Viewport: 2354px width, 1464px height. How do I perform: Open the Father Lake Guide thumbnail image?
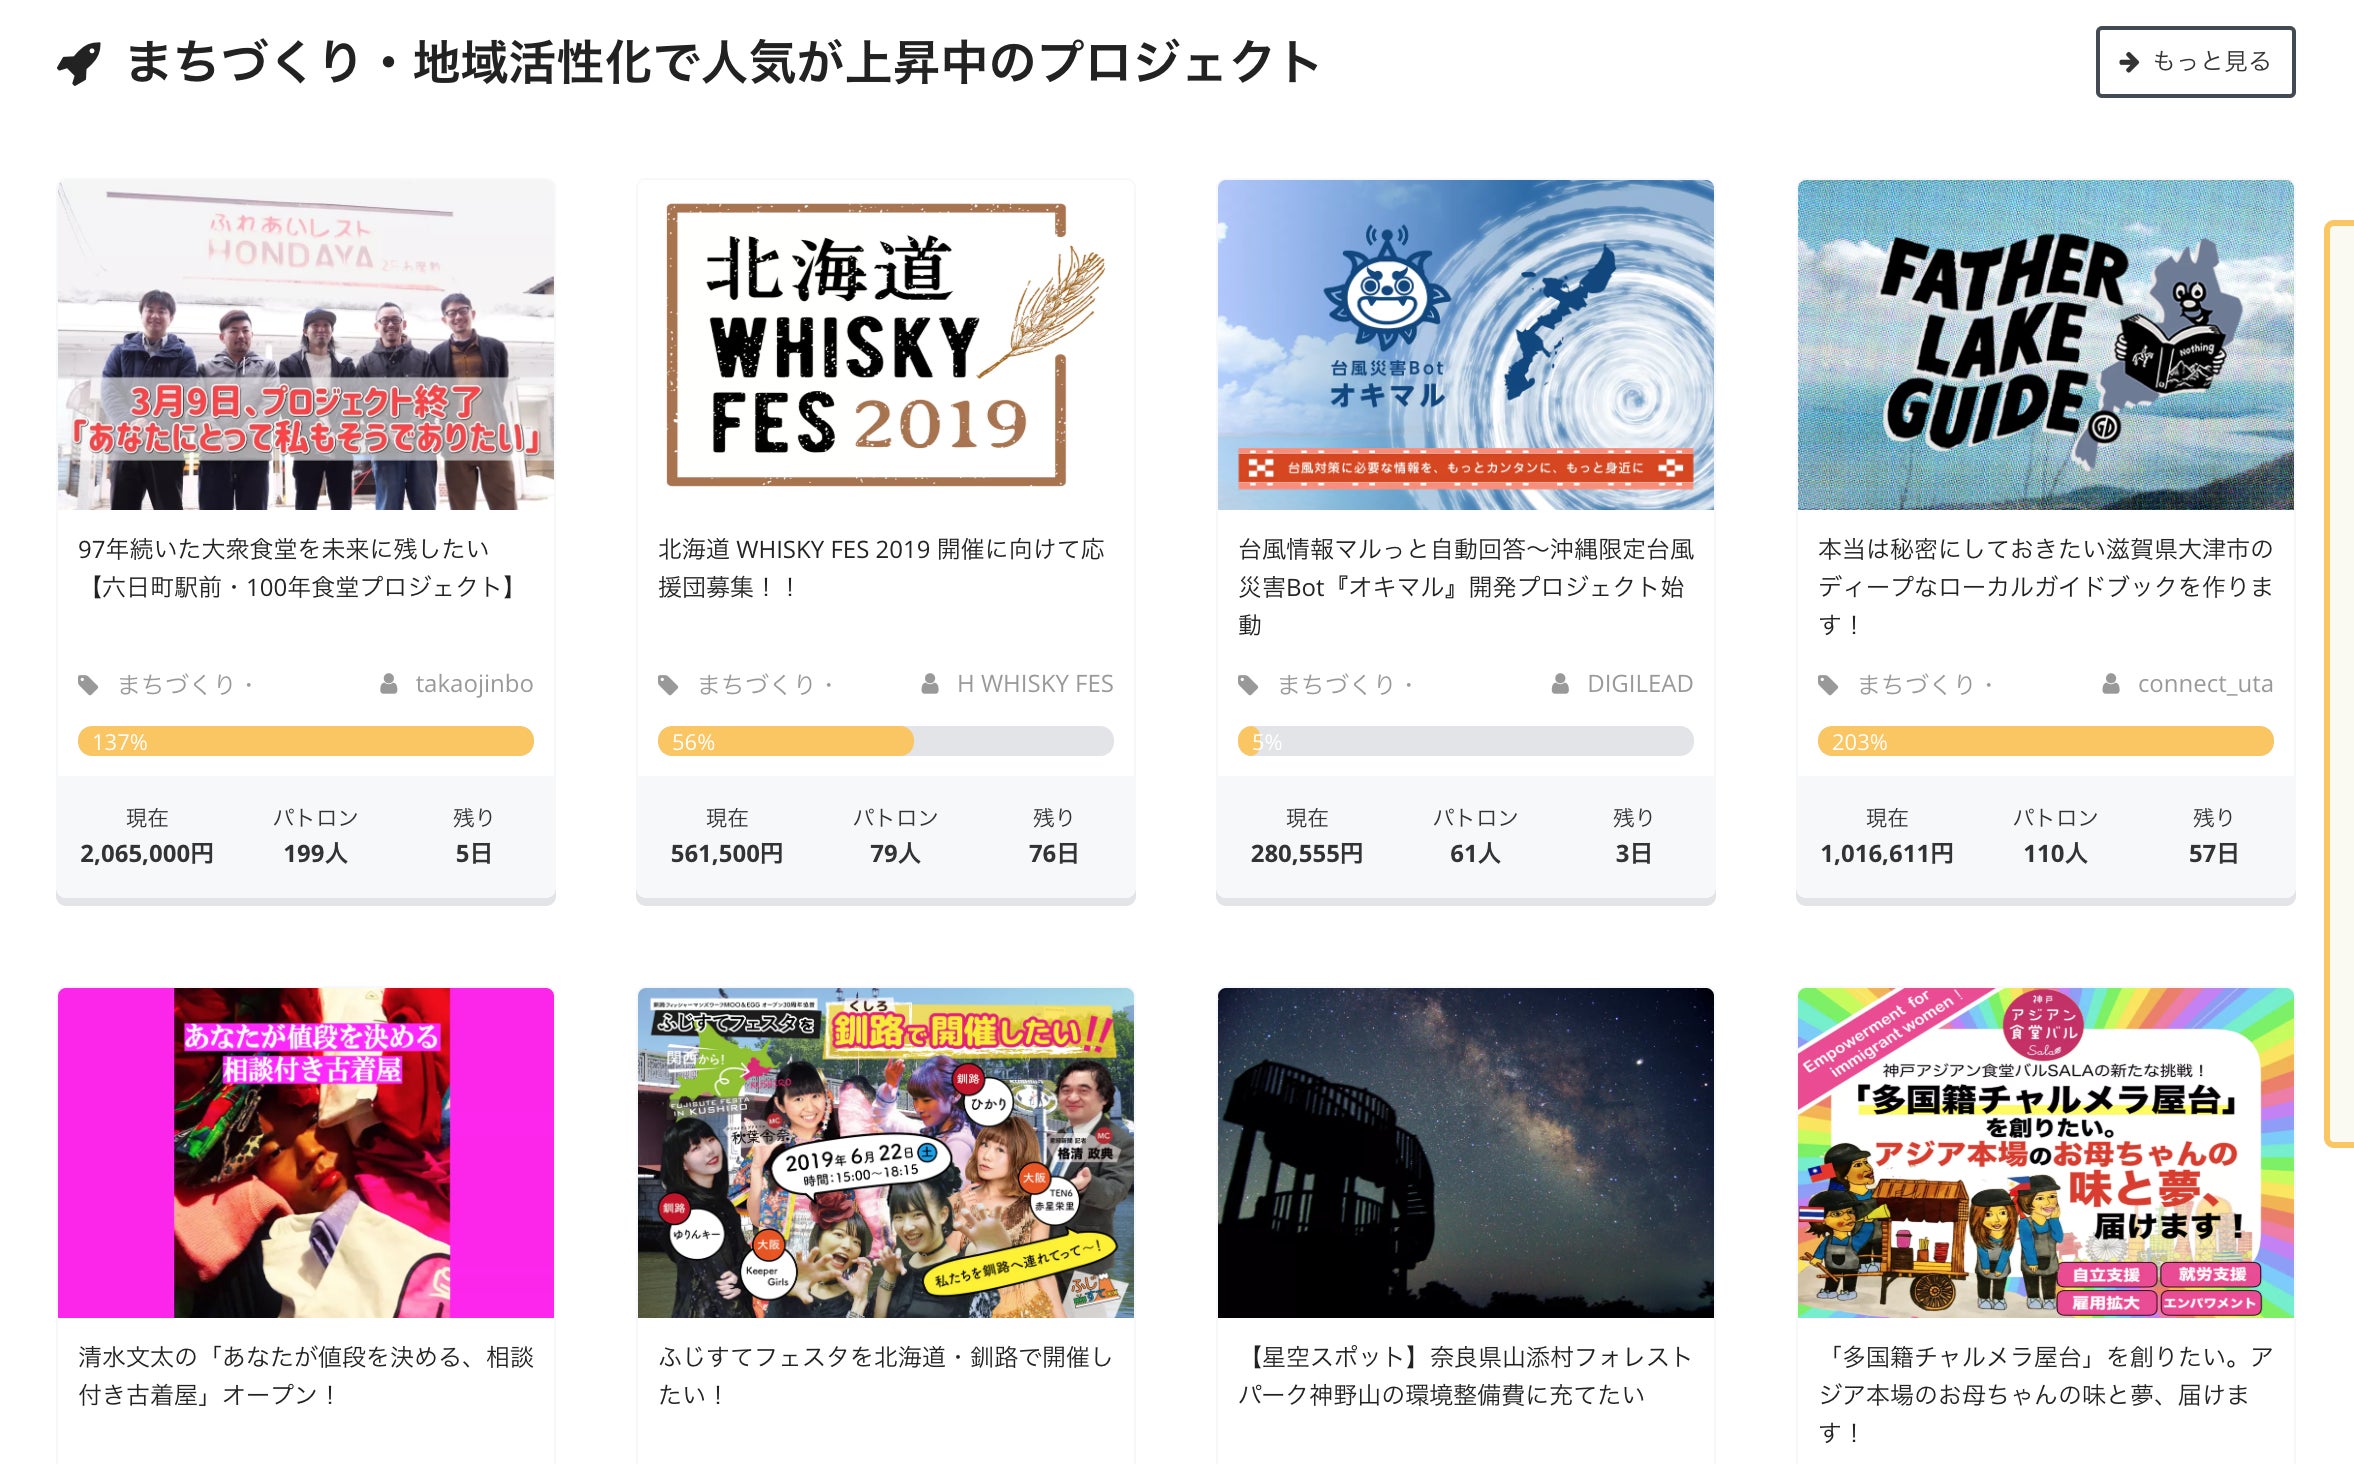[2045, 345]
